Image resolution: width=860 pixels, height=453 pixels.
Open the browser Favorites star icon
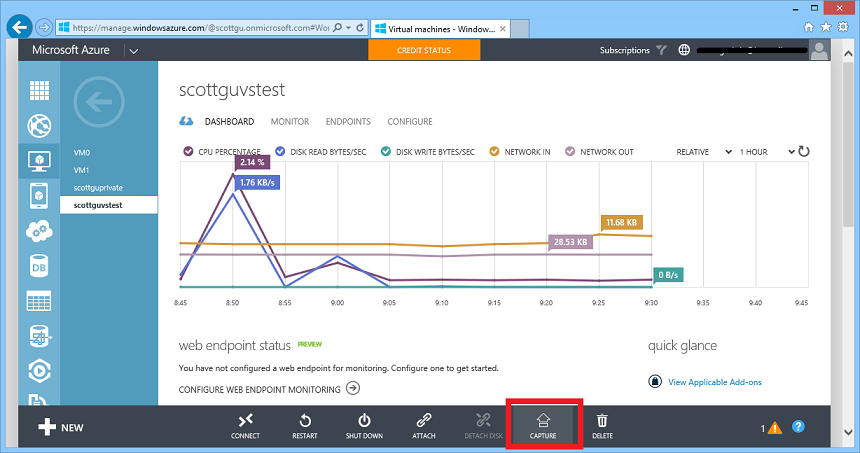(x=826, y=27)
